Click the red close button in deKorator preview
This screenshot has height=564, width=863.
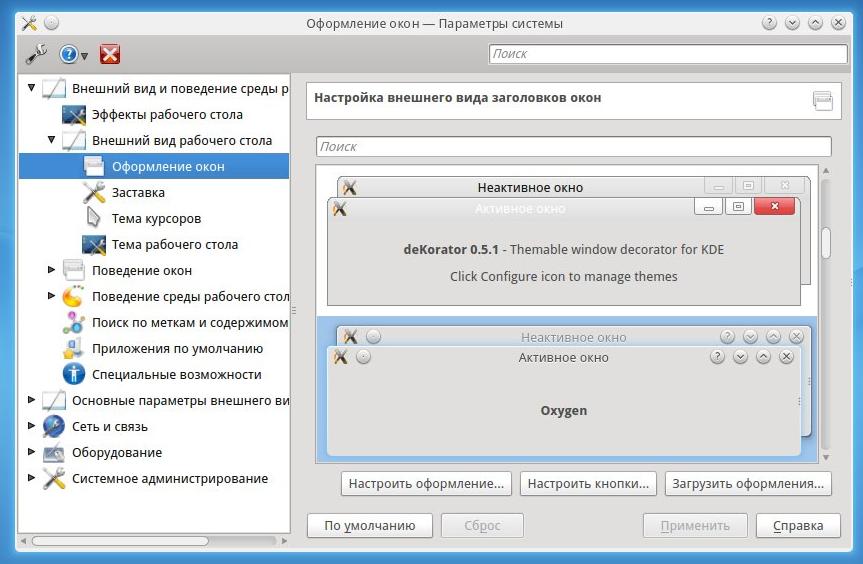coord(774,206)
